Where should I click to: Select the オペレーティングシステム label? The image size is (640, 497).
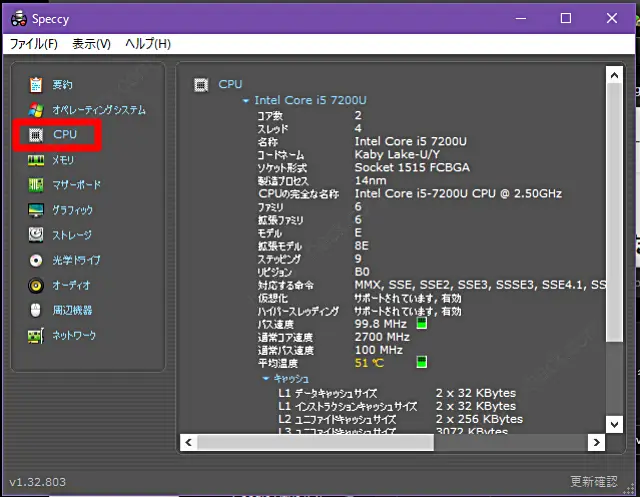point(99,110)
